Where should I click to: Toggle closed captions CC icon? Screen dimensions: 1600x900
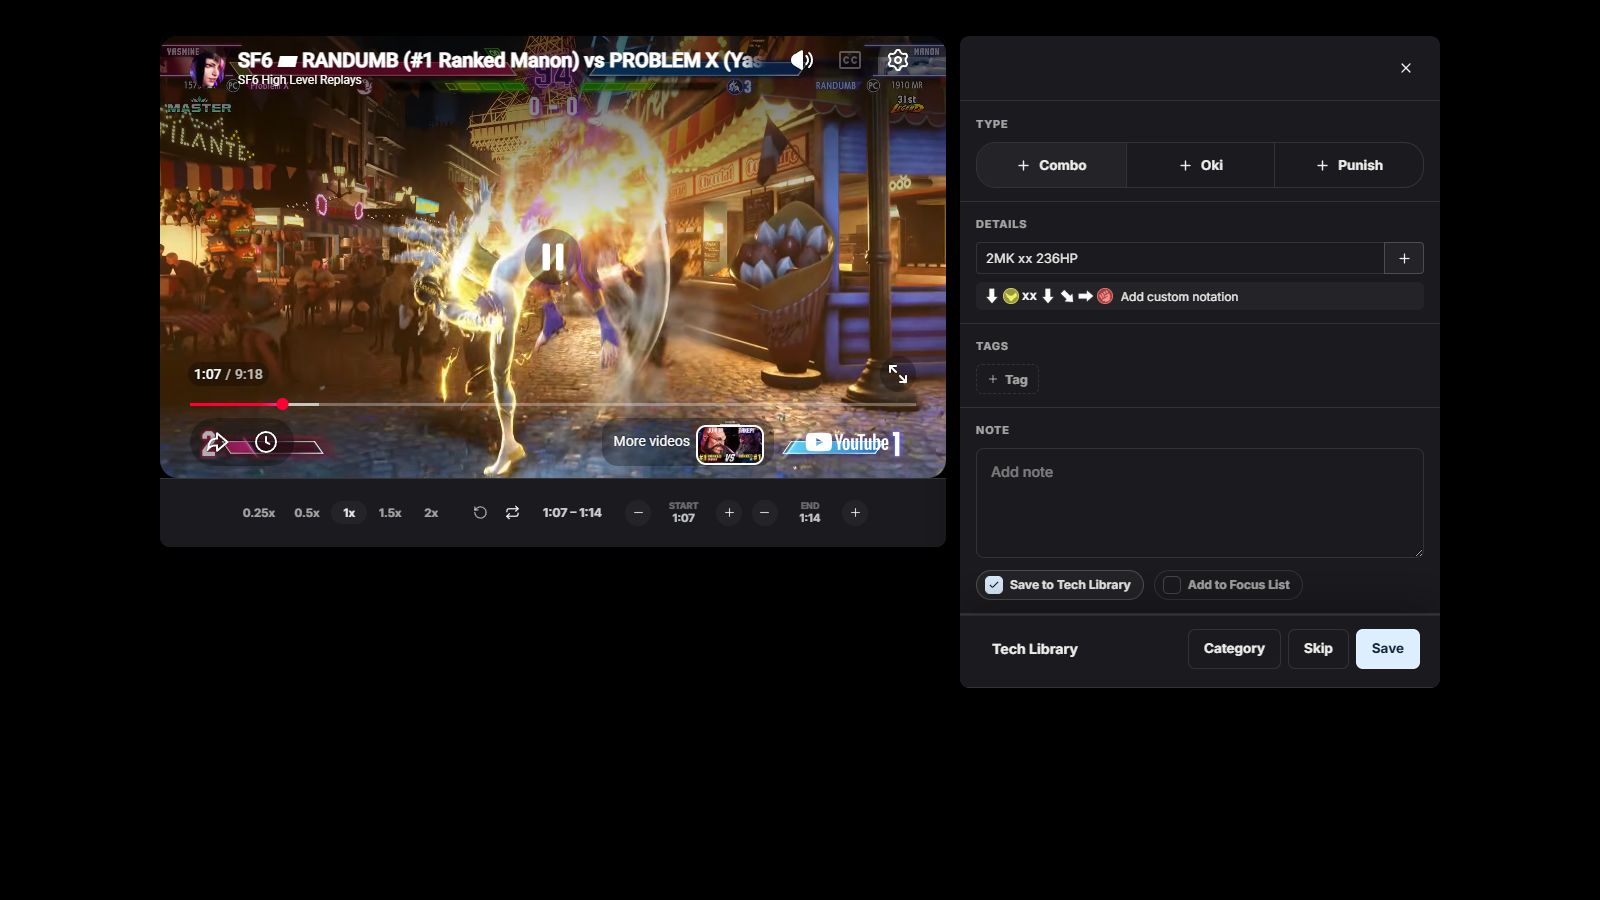tap(850, 60)
